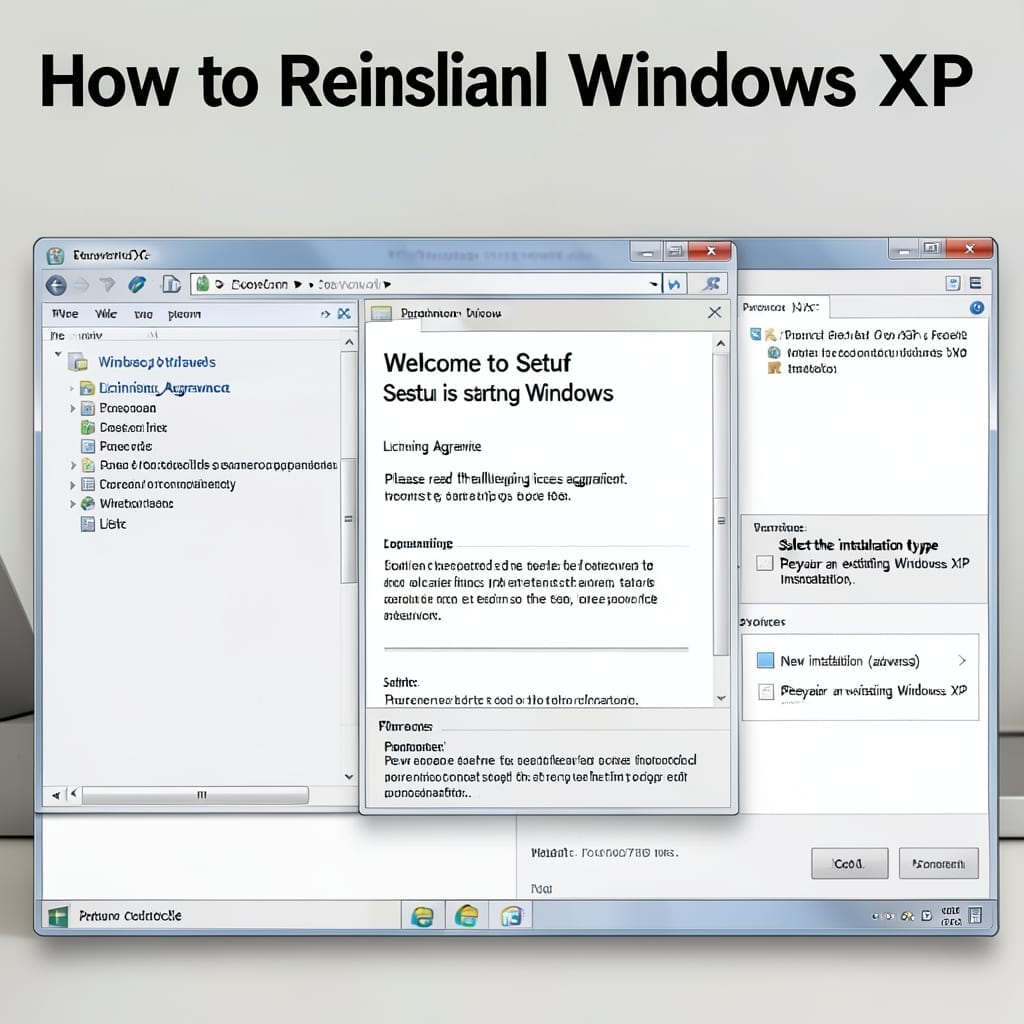
Task: Click the back arrow navigation button
Action: point(56,285)
